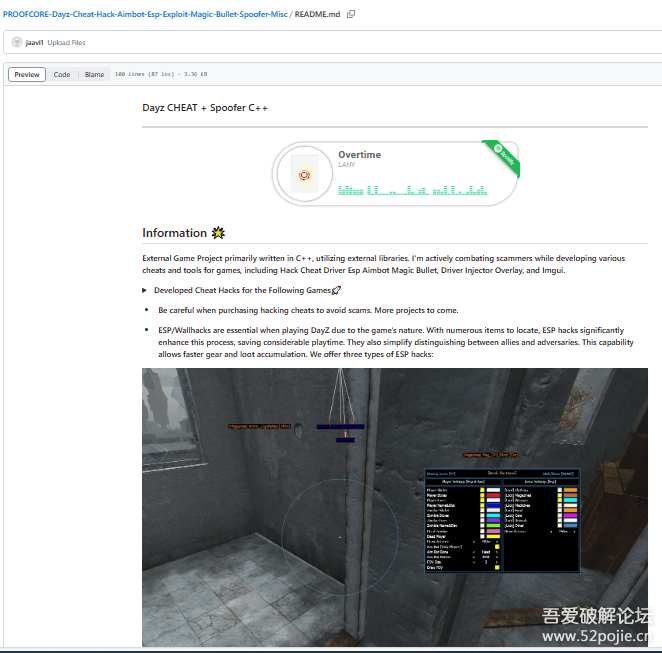Screen dimensions: 662x653
Task: Click the External Game Project description paragraph
Action: [x=383, y=264]
